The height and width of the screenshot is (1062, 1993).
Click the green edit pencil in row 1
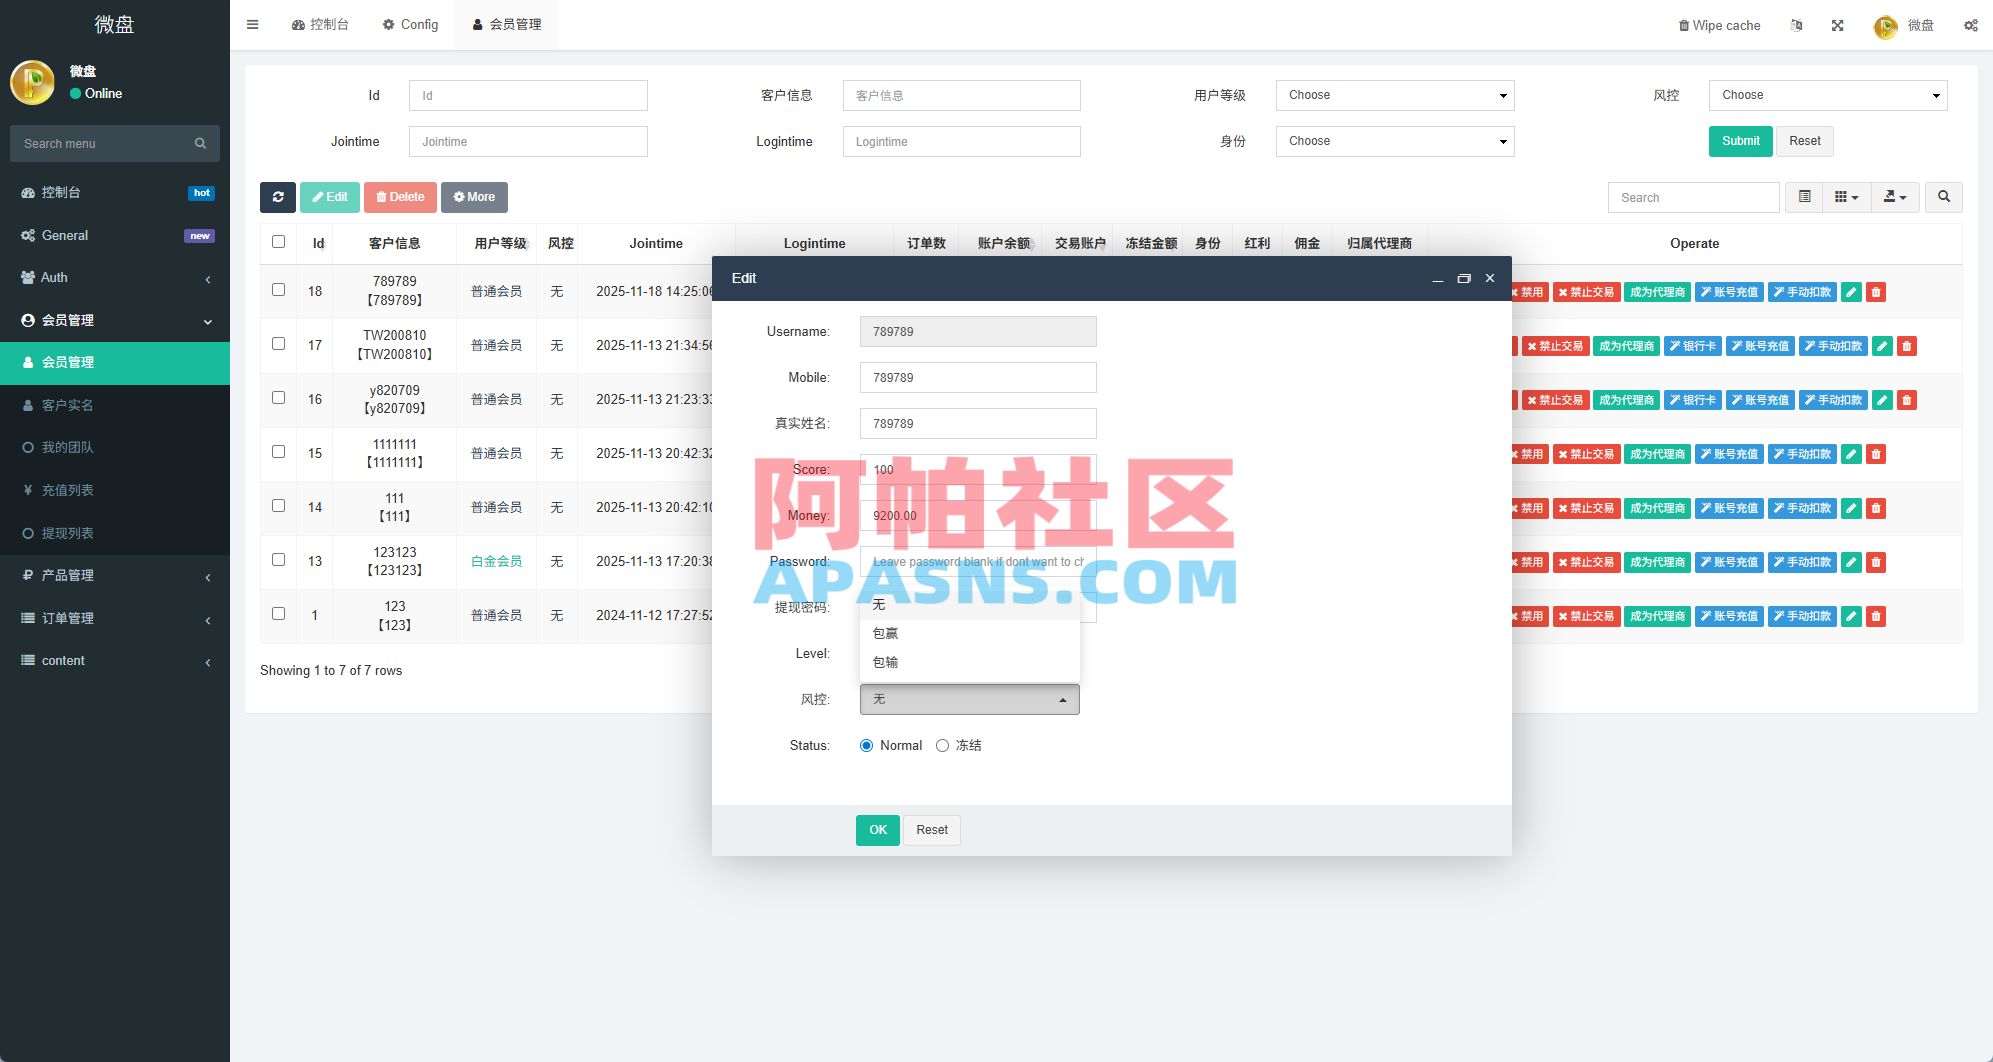coord(1851,616)
